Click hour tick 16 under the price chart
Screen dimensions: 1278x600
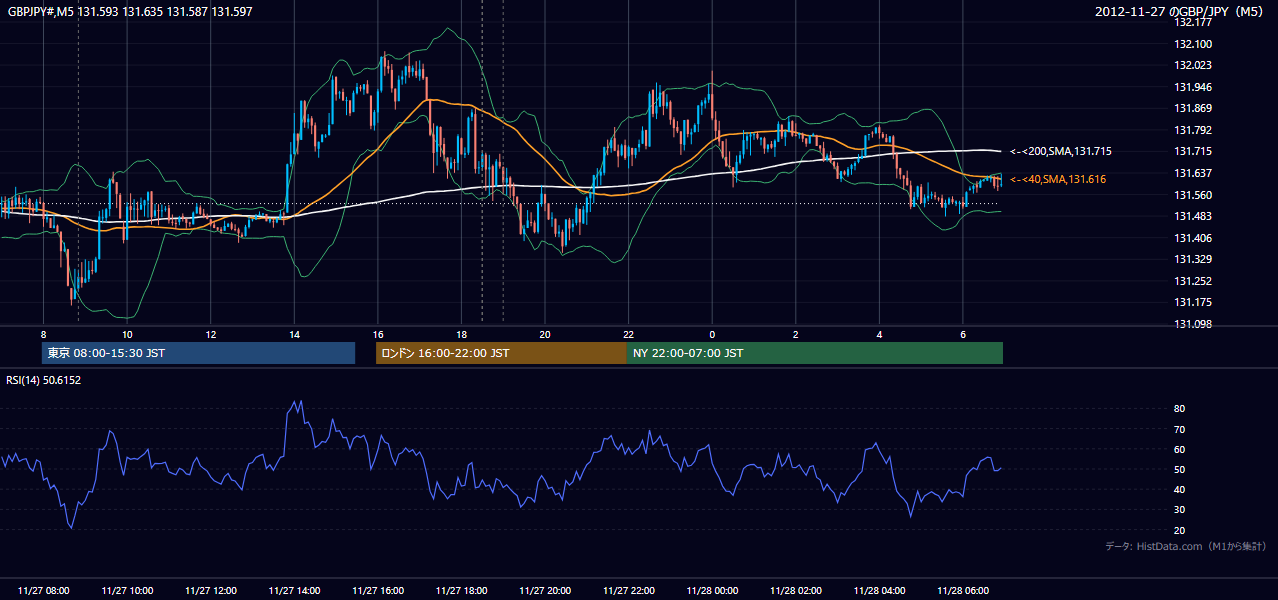click(x=378, y=334)
